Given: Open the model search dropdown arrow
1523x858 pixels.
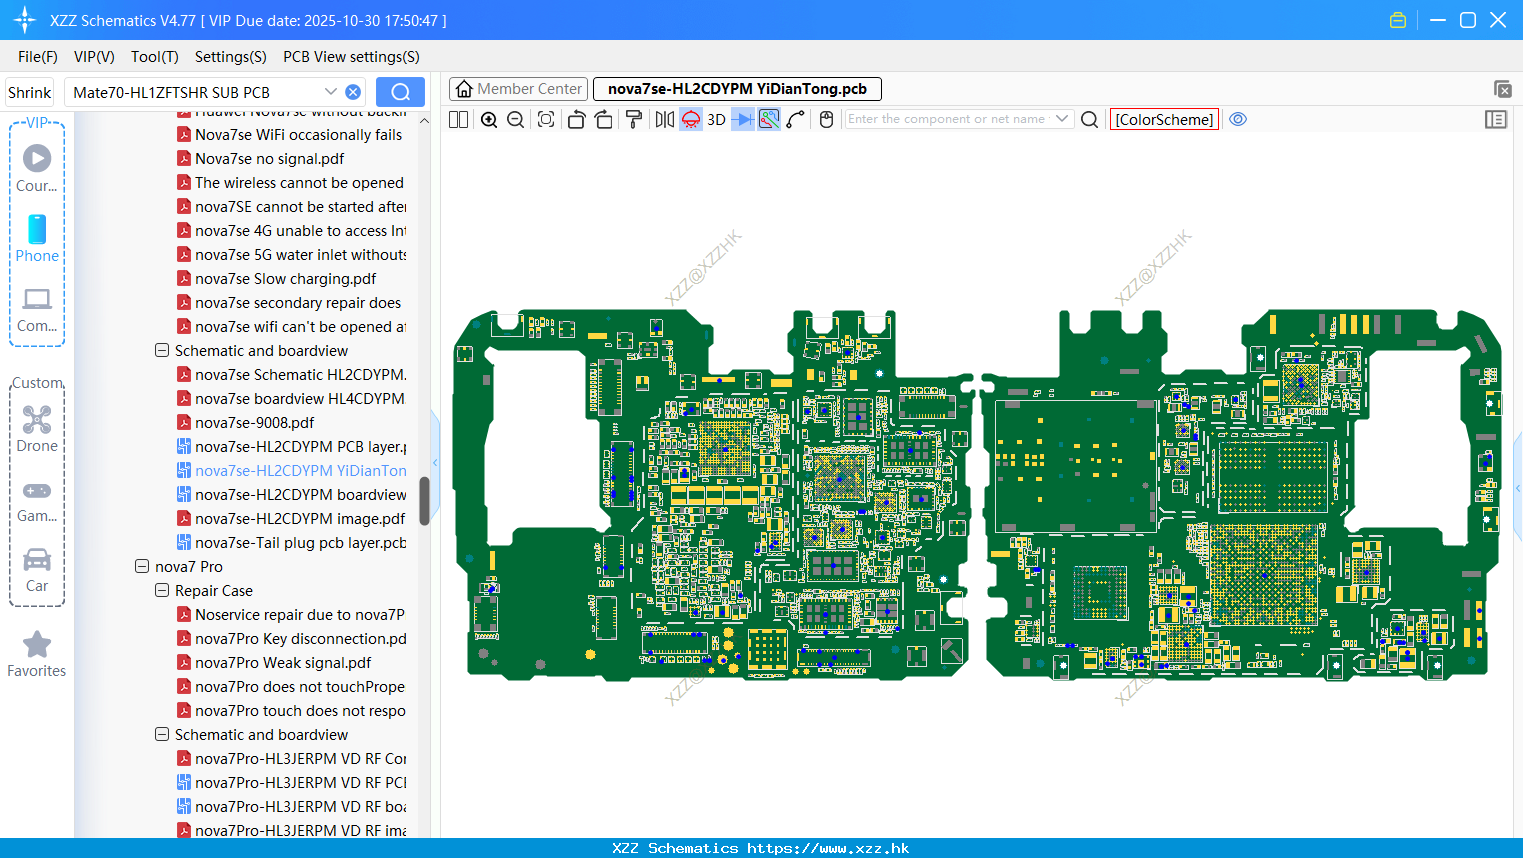Looking at the screenshot, I should click(330, 92).
